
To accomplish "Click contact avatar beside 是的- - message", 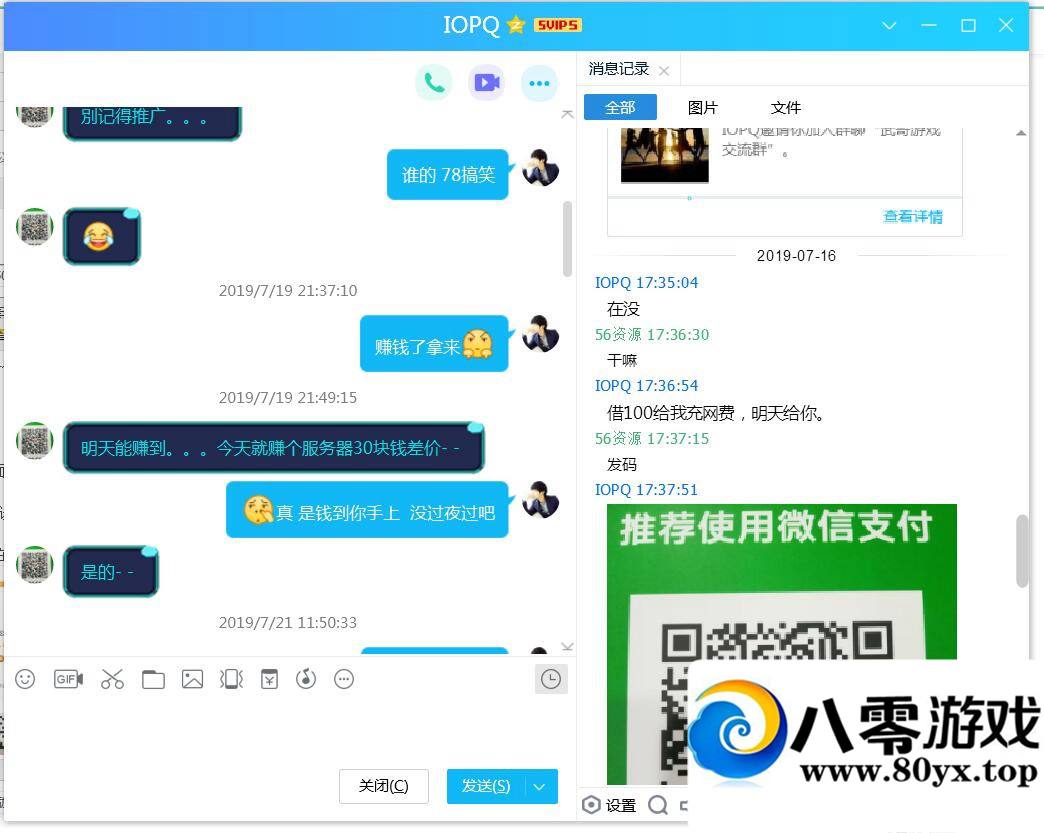I will (35, 565).
